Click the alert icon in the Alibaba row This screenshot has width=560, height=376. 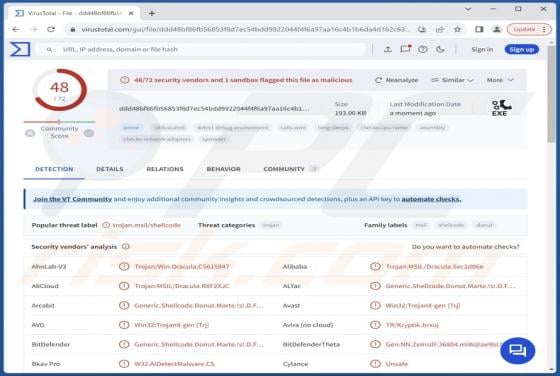point(375,266)
